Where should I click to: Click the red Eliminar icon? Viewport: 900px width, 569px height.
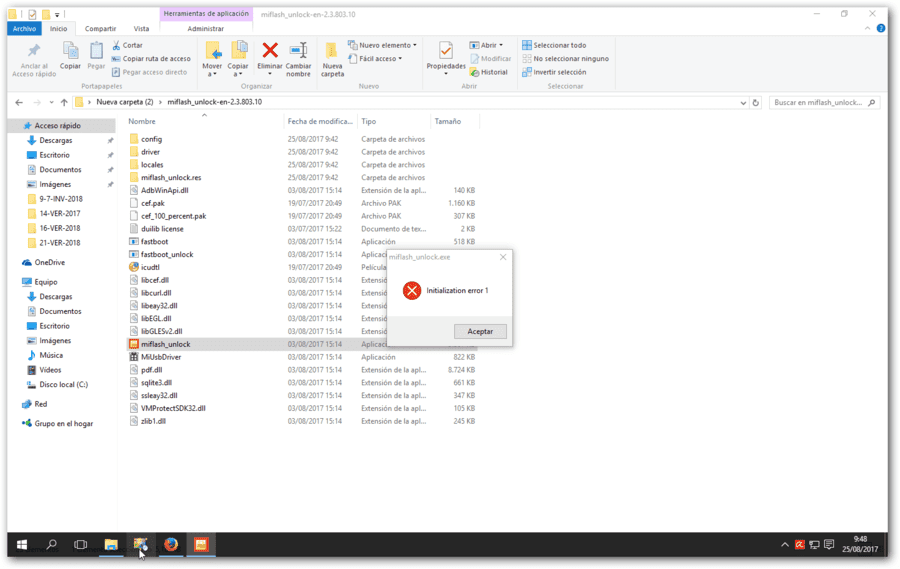point(270,51)
